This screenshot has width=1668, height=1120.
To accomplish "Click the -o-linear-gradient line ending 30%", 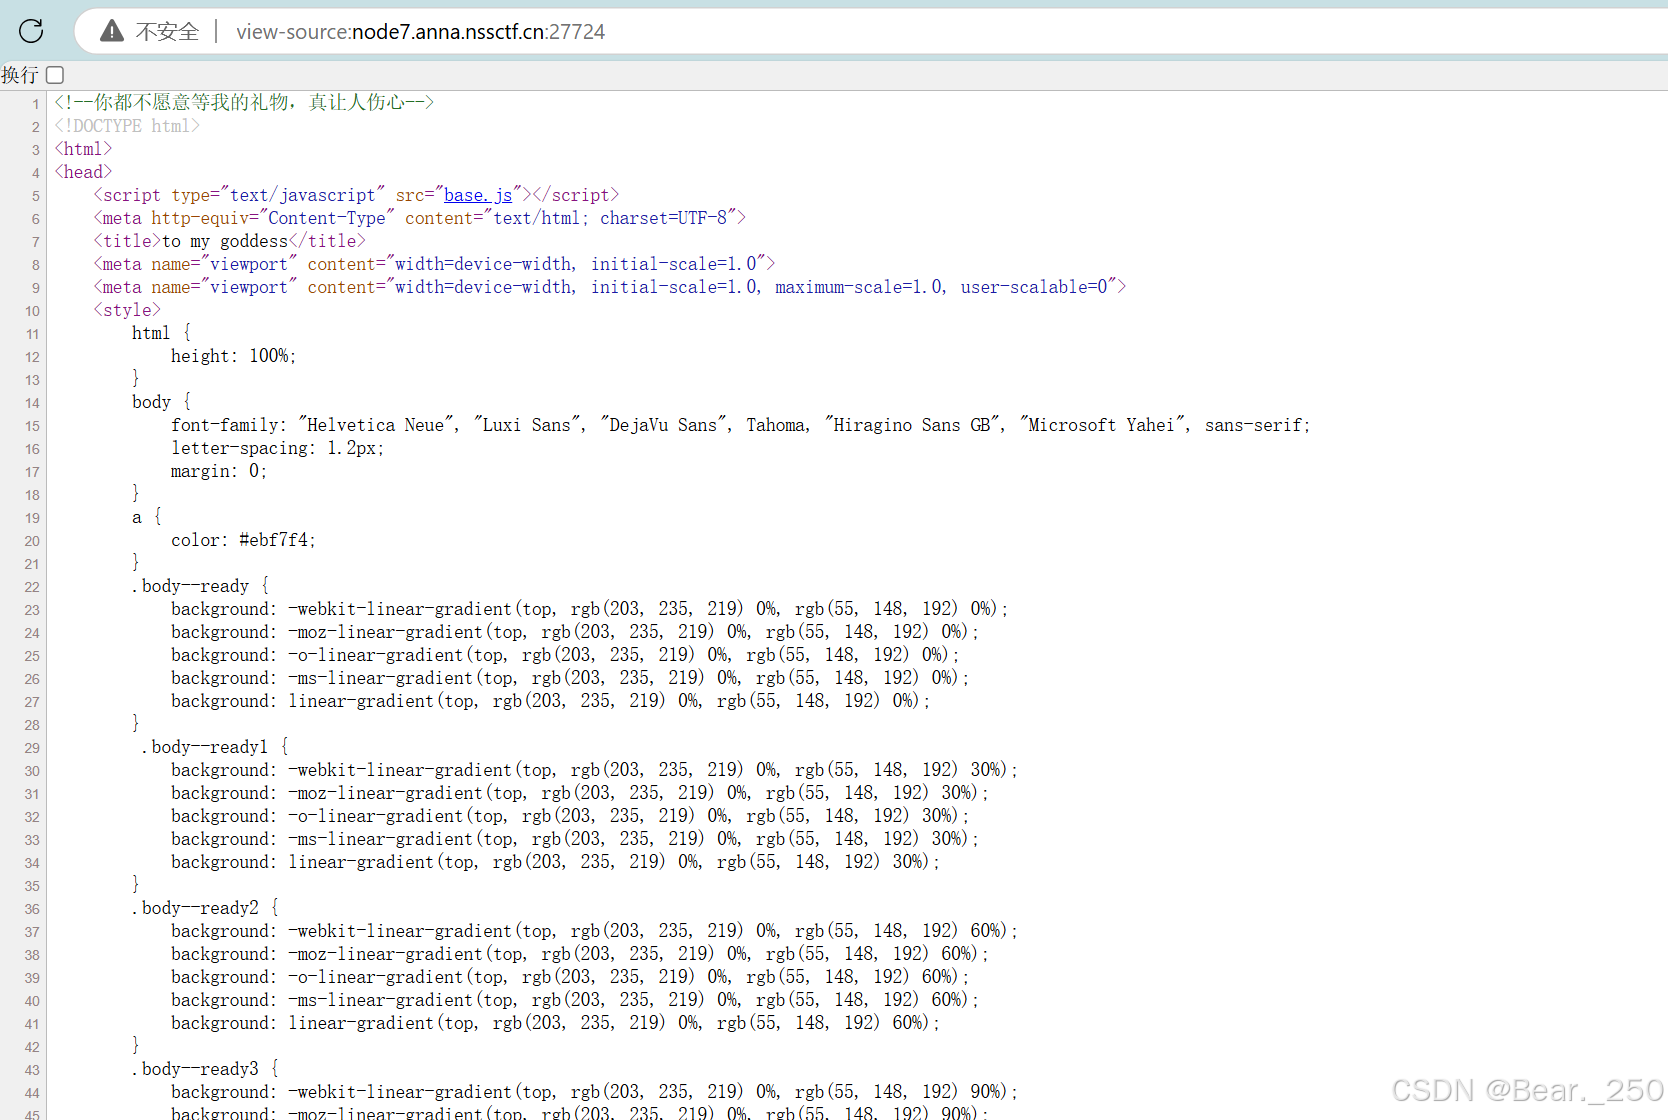I will (570, 816).
